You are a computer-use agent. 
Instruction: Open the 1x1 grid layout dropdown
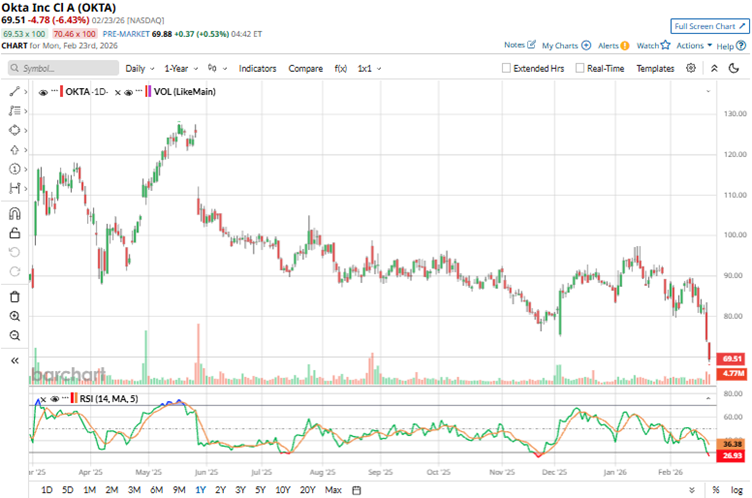369,68
